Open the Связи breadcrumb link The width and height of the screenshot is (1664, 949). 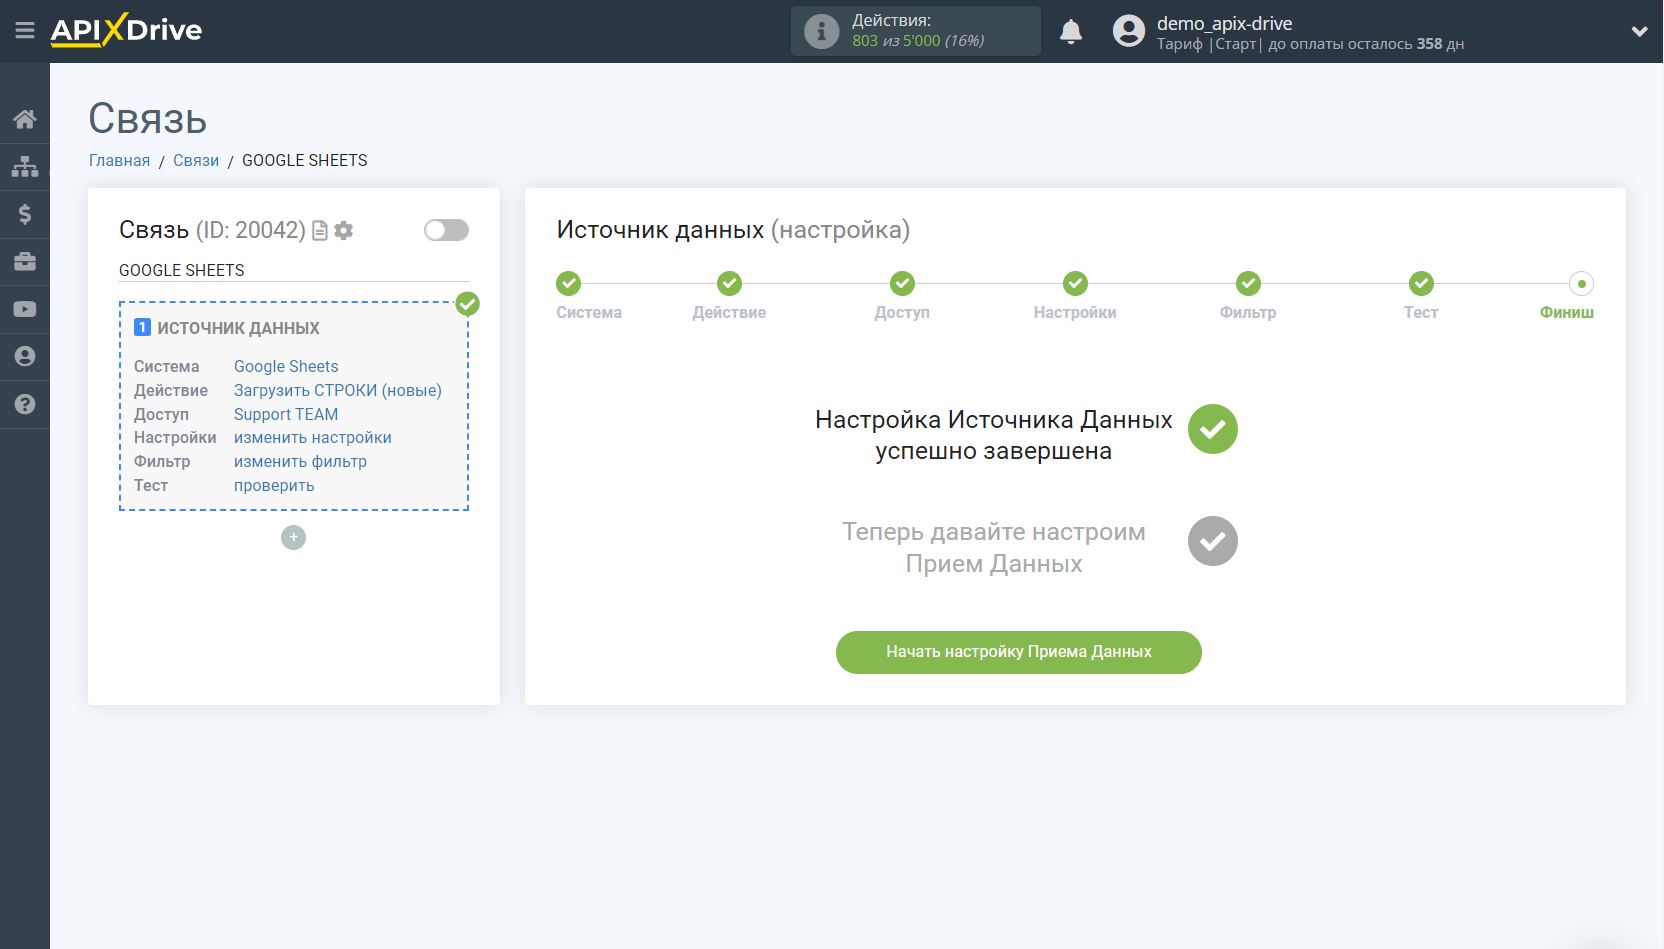click(x=196, y=161)
